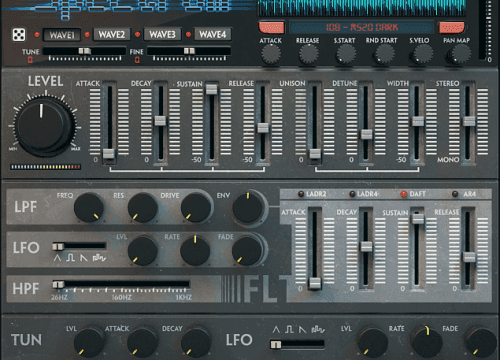Click the WIDTH fader handle
The image size is (500, 360).
418,121
